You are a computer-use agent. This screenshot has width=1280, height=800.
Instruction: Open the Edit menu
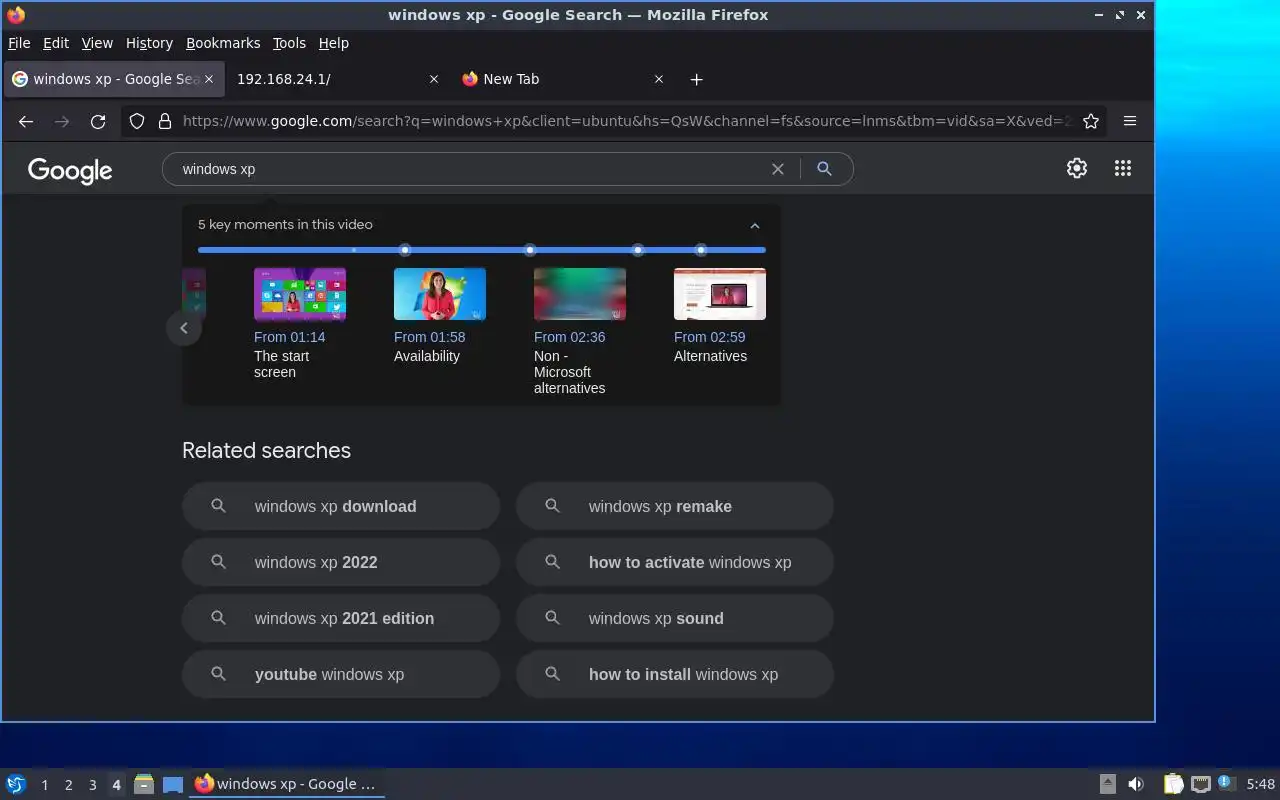[x=56, y=43]
